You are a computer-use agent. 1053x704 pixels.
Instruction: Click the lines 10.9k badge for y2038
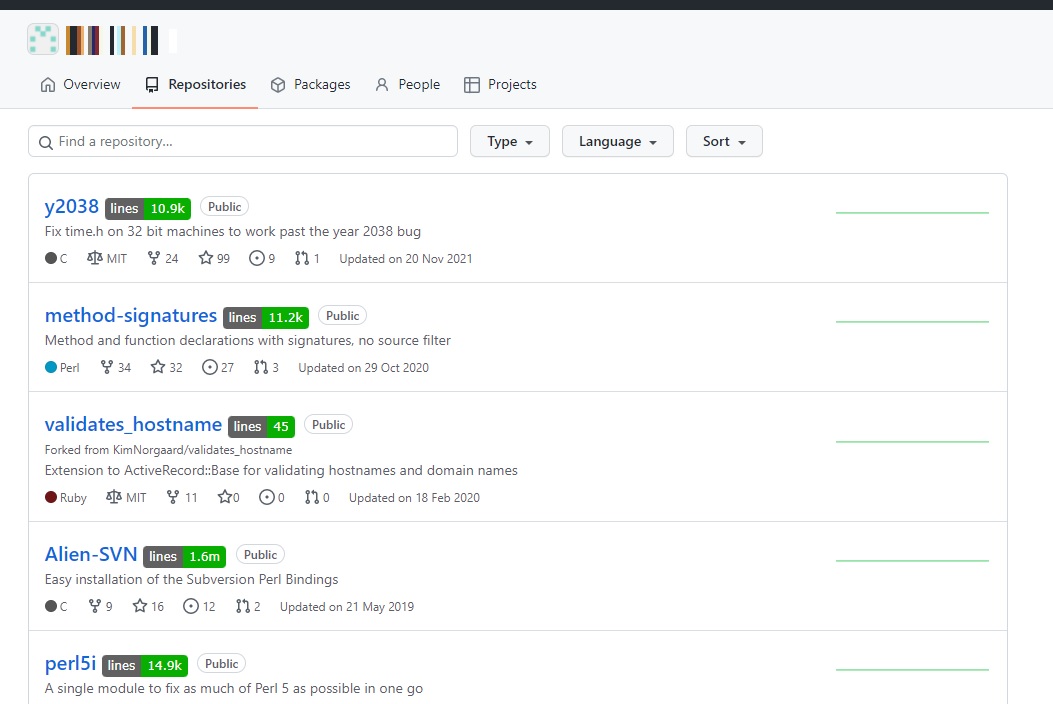click(148, 208)
